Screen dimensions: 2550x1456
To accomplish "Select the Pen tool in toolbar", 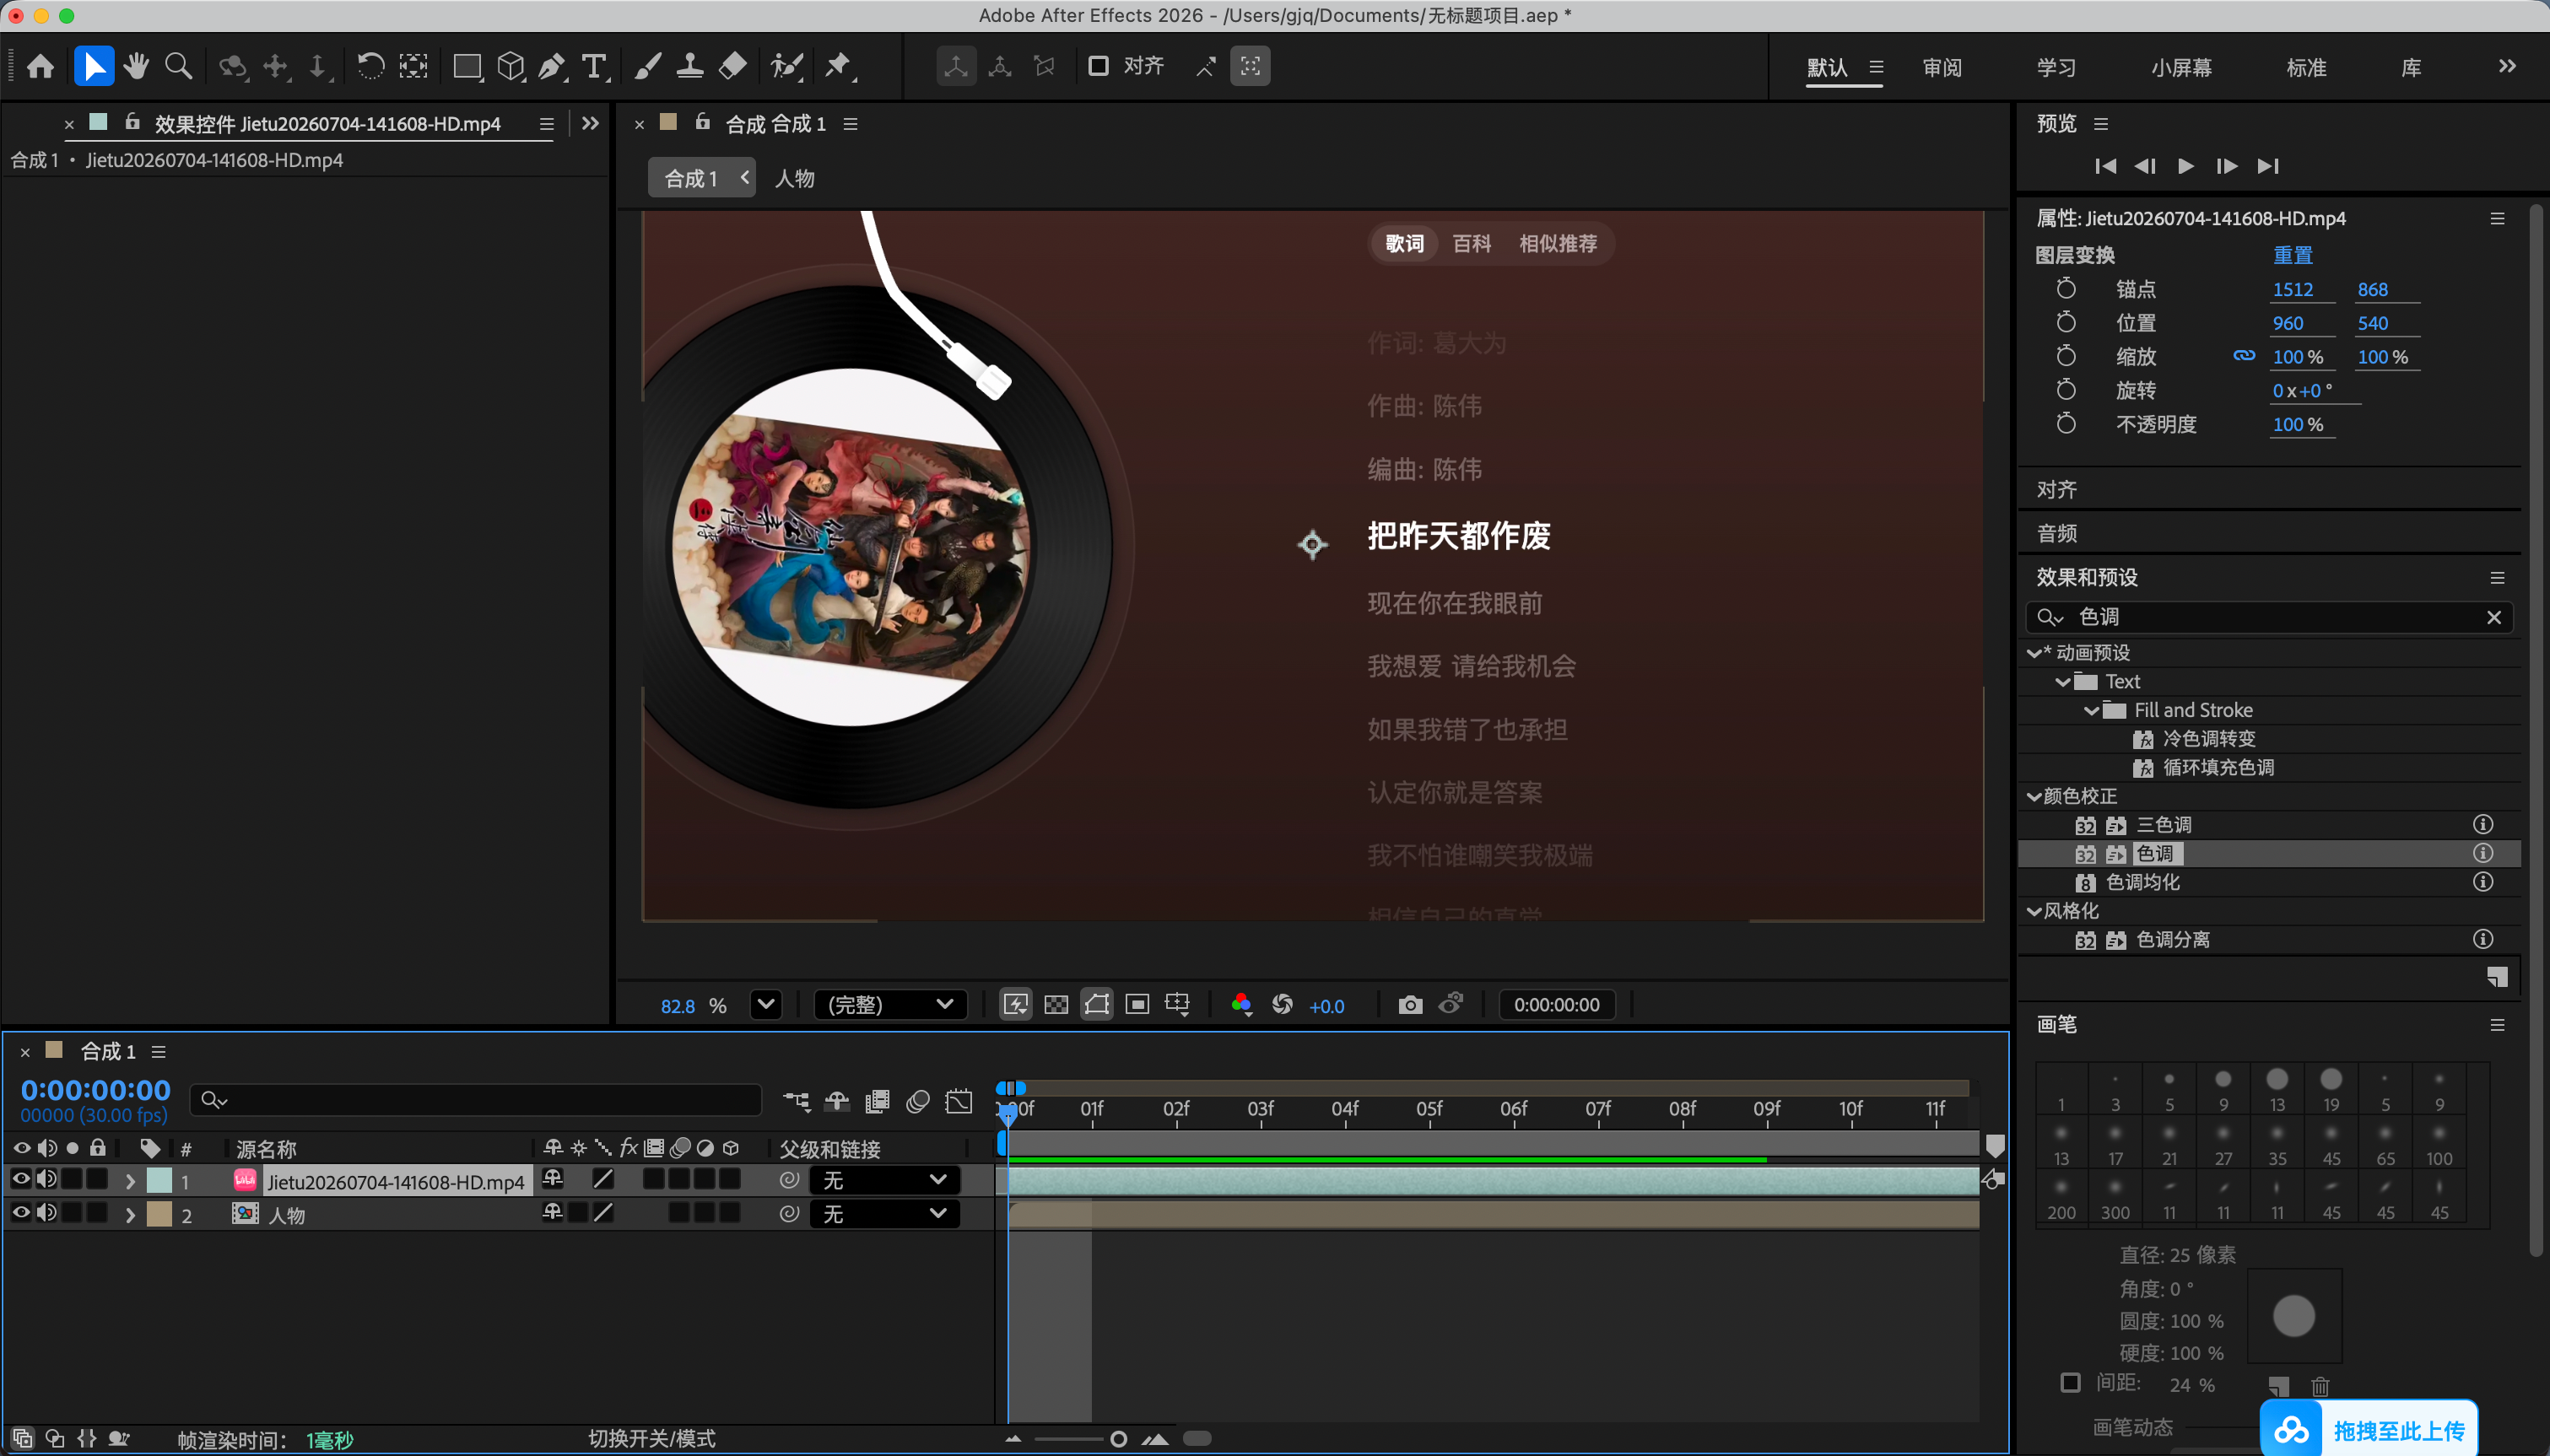I will pyautogui.click(x=551, y=67).
